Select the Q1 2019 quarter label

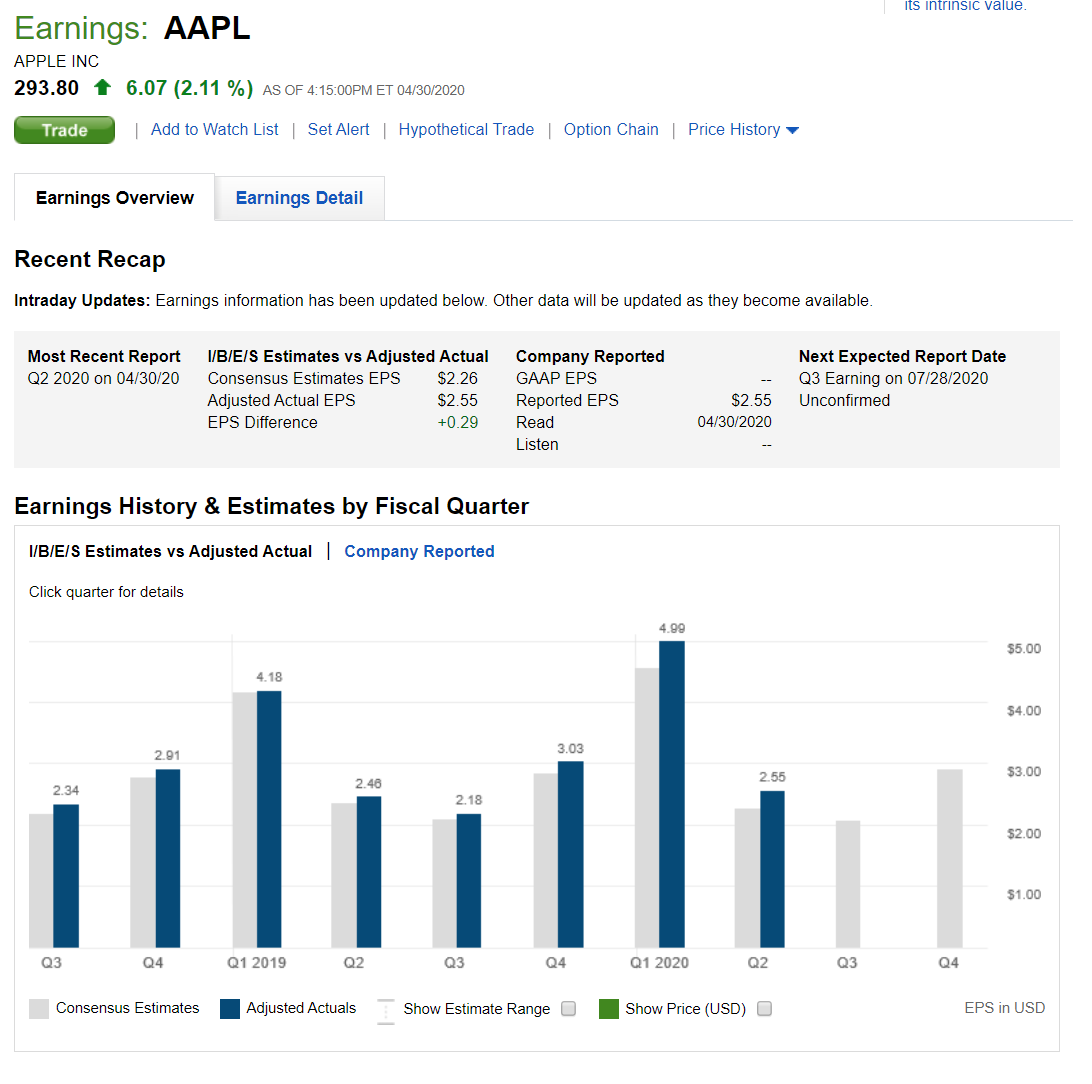click(257, 963)
